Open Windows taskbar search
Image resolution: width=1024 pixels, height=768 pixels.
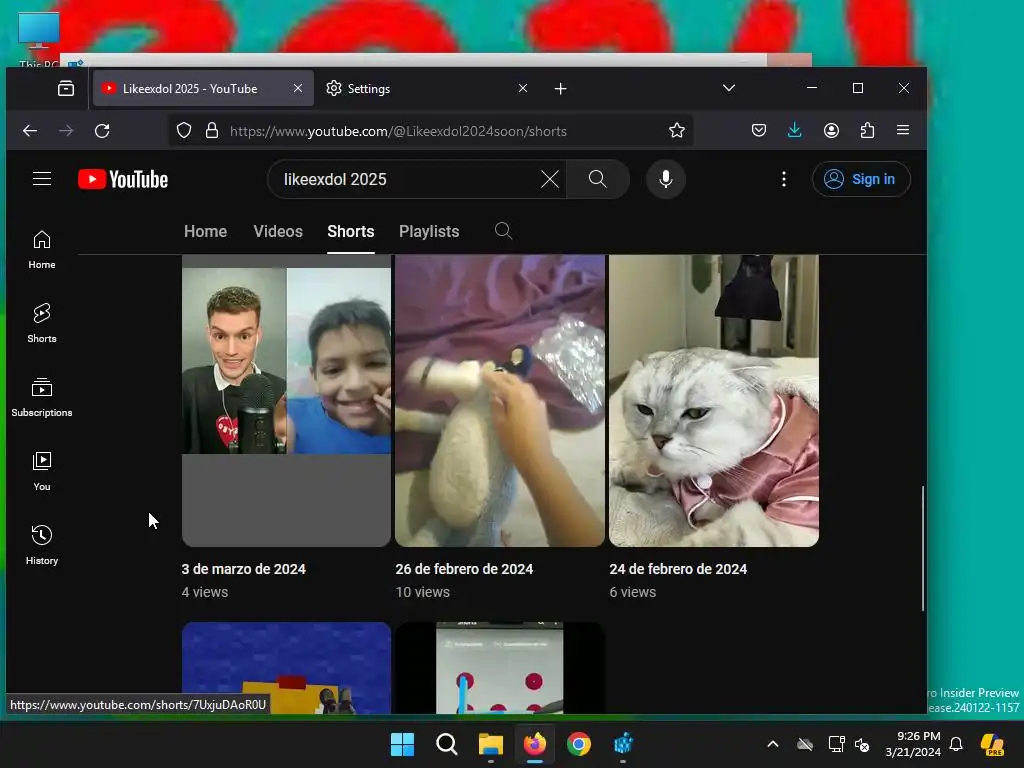tap(447, 744)
